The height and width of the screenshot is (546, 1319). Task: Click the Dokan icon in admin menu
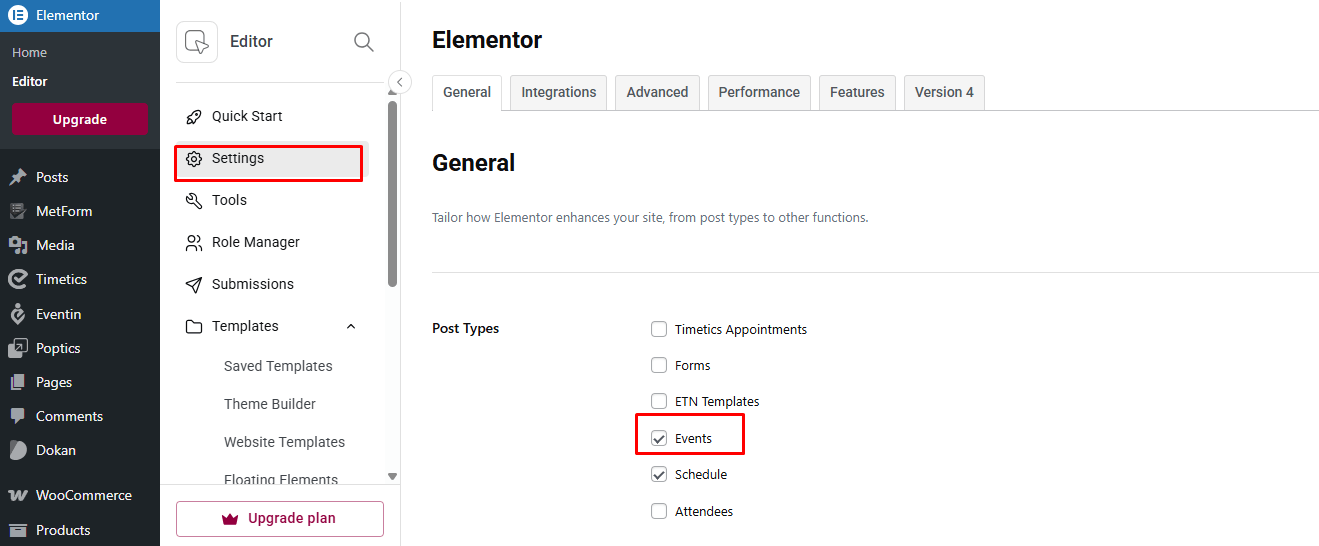click(18, 450)
